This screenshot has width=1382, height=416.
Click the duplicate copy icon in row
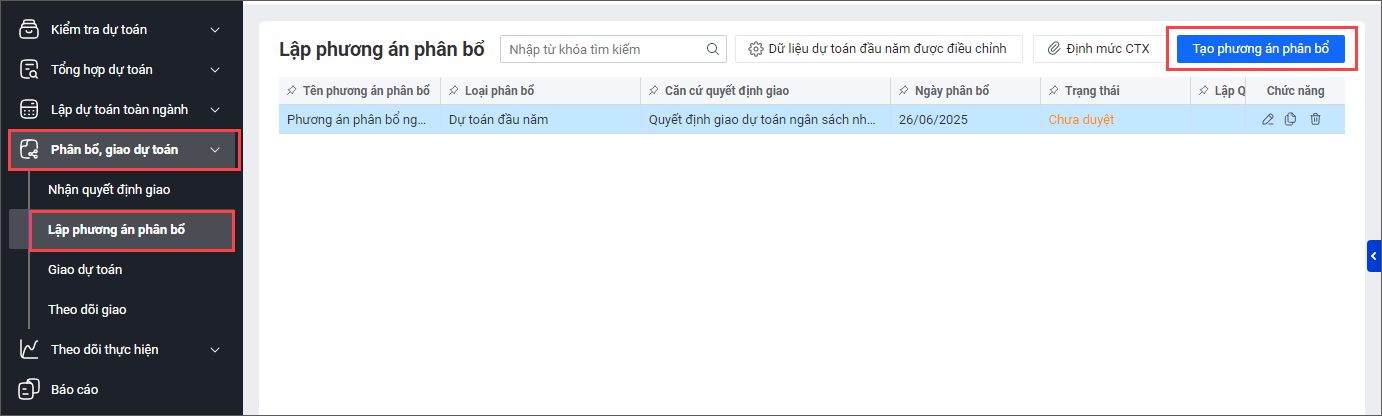tap(1290, 120)
